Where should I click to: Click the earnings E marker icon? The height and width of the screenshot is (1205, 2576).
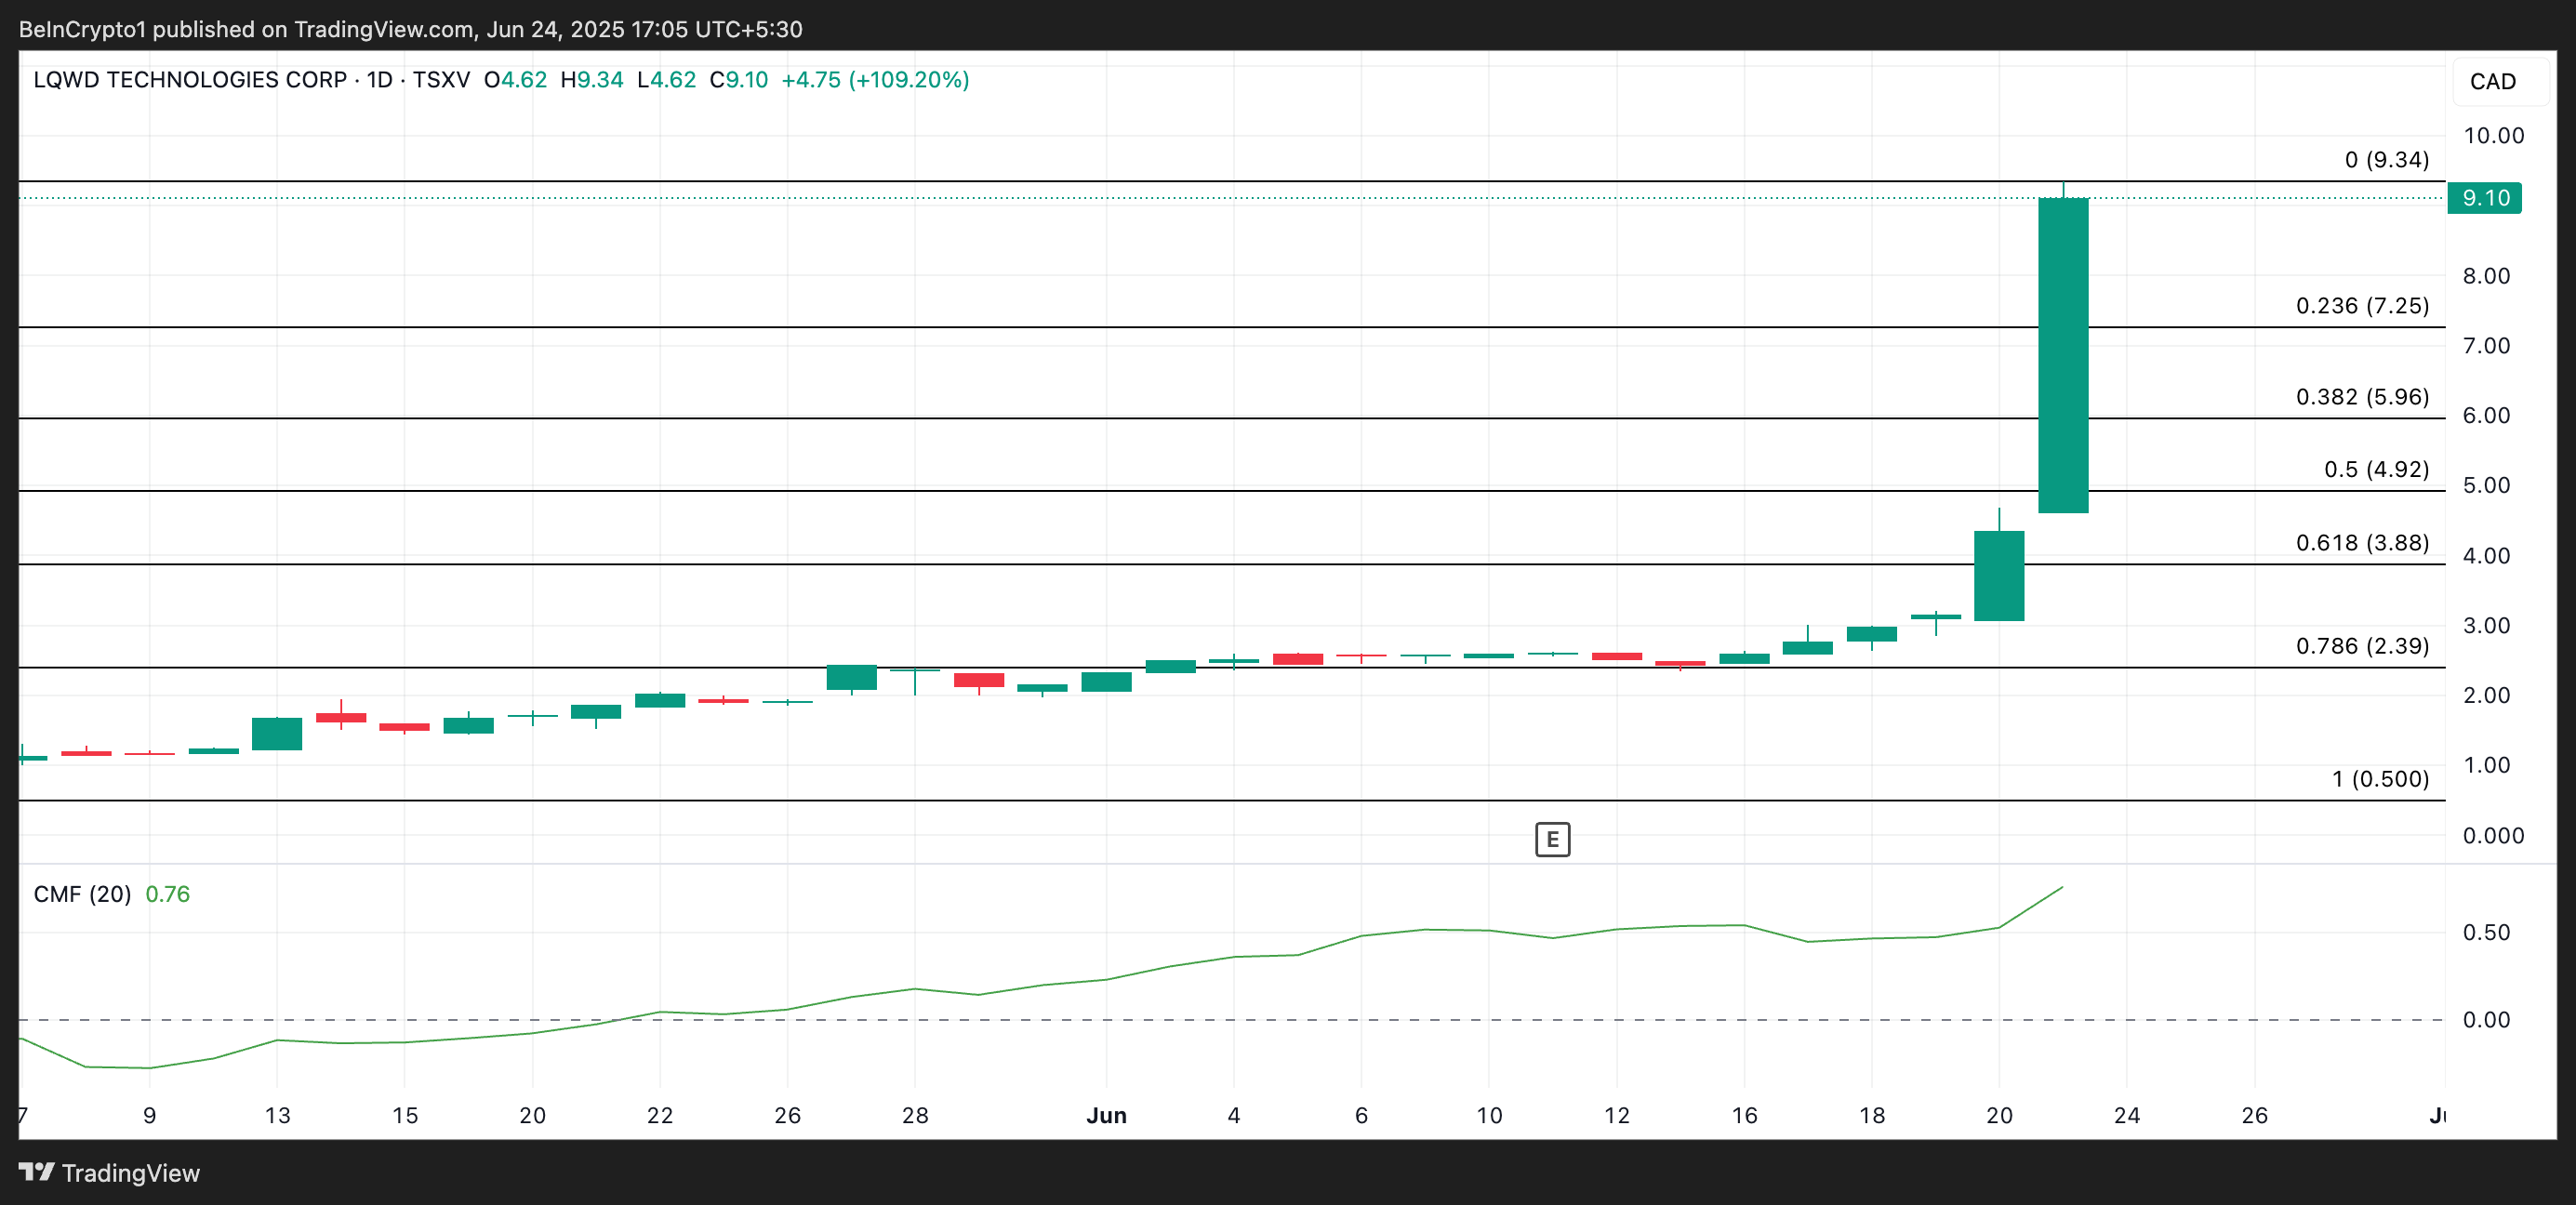point(1552,839)
